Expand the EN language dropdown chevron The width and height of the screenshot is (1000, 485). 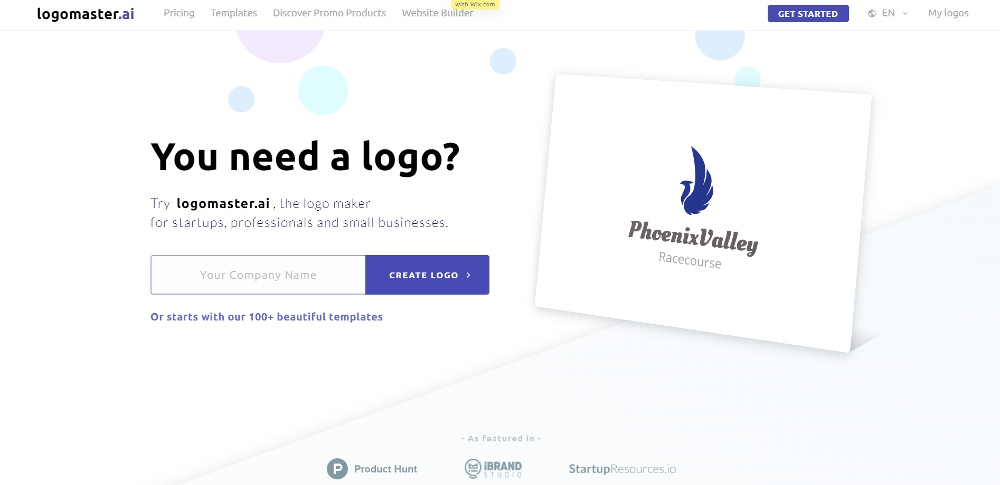(x=906, y=13)
